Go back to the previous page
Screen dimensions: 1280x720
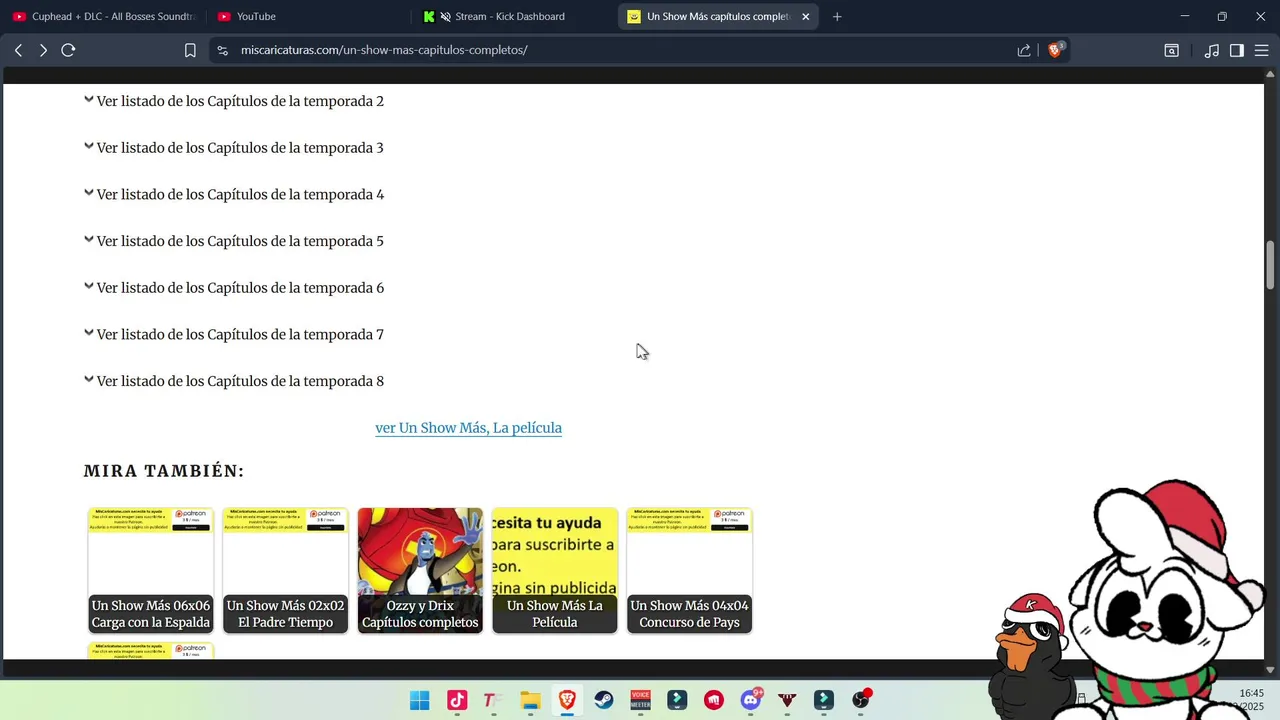click(x=18, y=50)
